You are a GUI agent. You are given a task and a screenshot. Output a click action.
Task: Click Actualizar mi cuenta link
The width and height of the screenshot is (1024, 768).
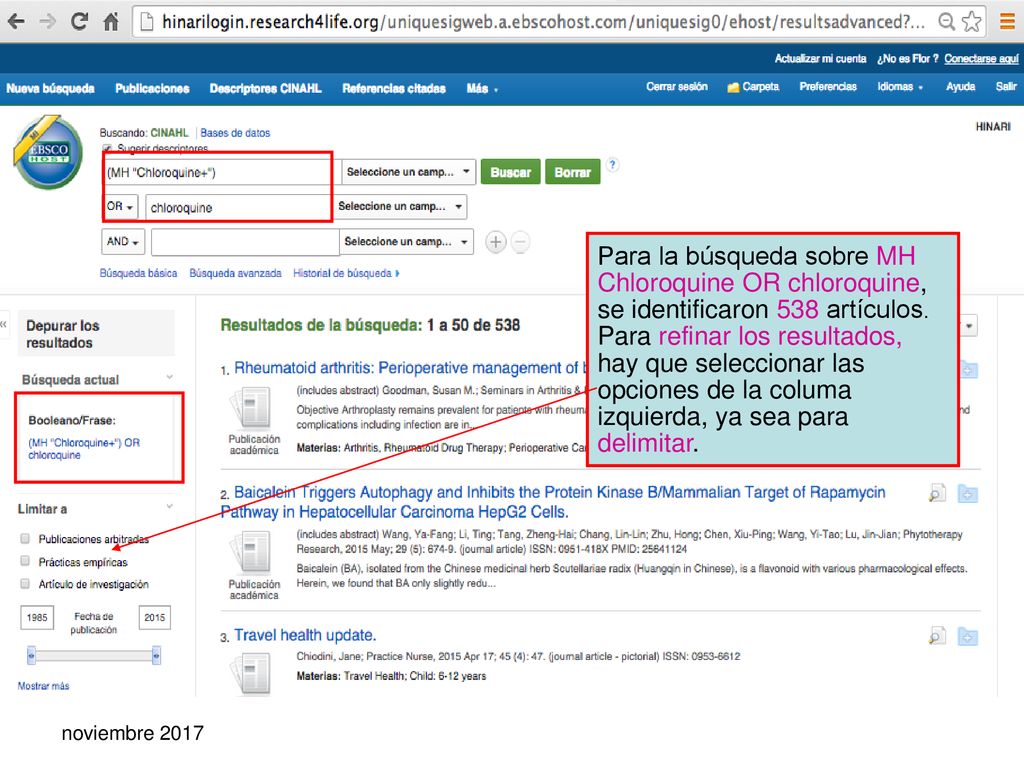tap(820, 59)
